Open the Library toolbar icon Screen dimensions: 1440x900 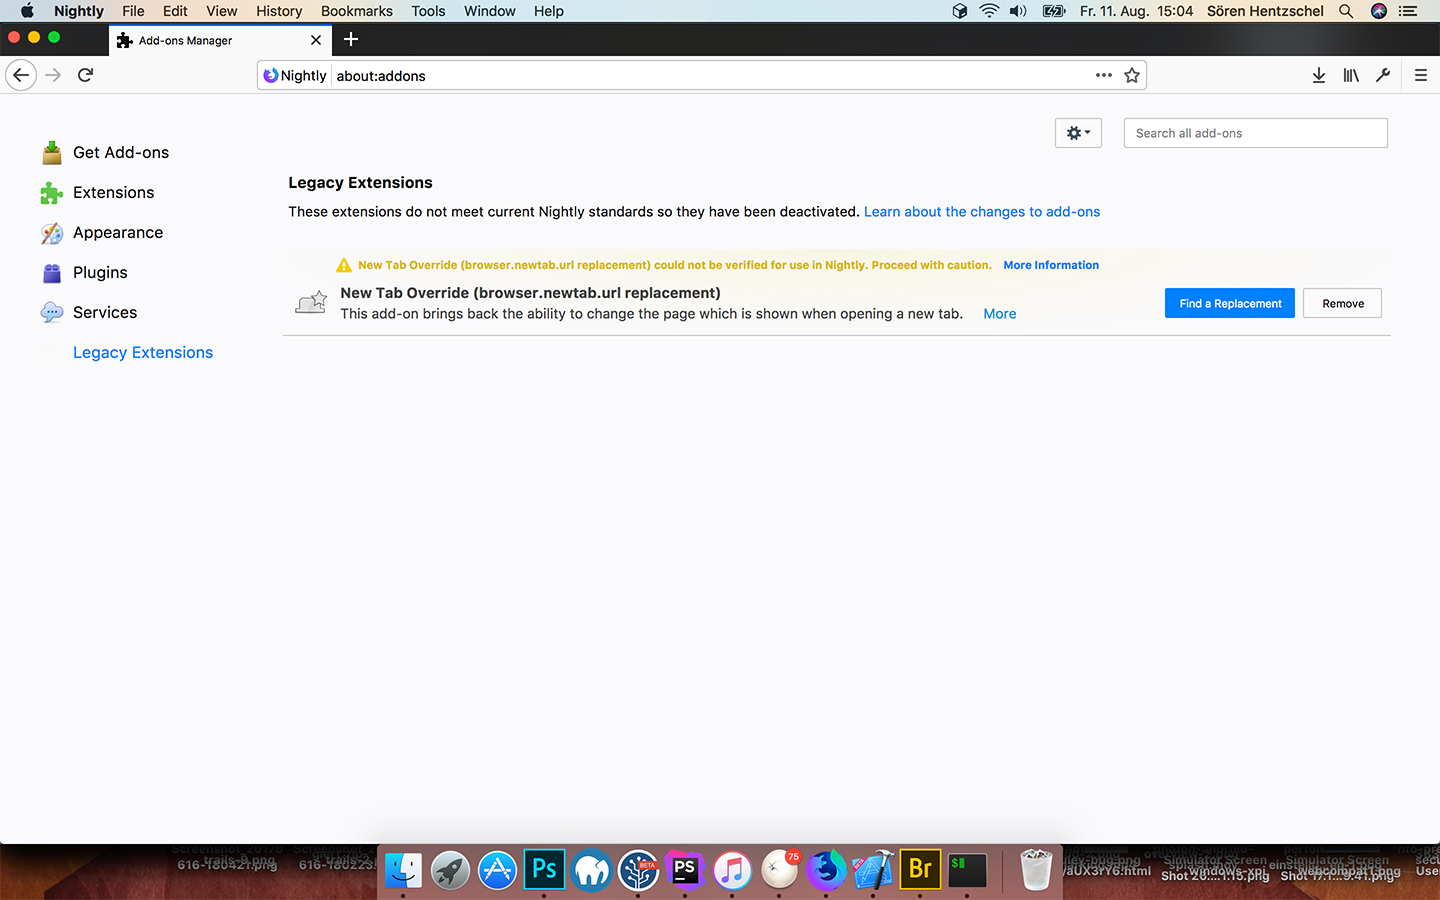point(1351,75)
